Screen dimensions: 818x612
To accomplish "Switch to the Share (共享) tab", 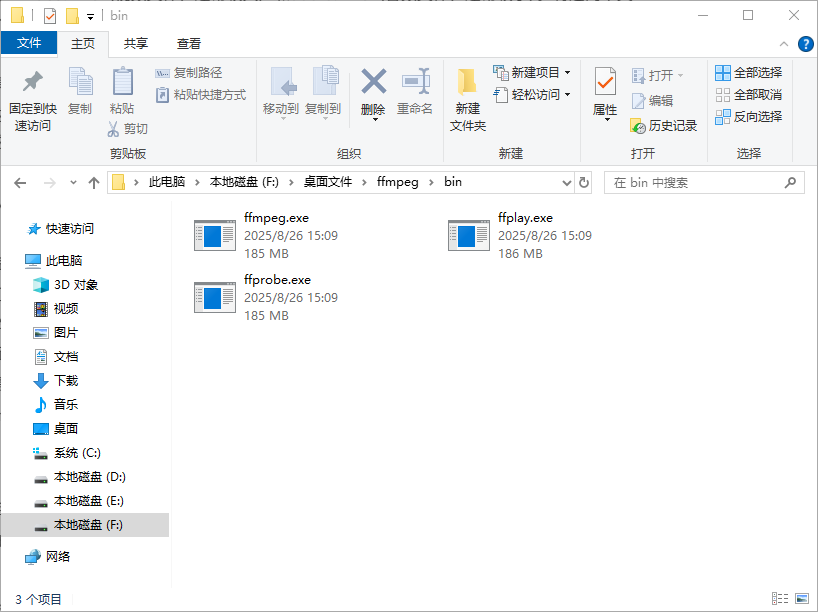I will [x=136, y=44].
